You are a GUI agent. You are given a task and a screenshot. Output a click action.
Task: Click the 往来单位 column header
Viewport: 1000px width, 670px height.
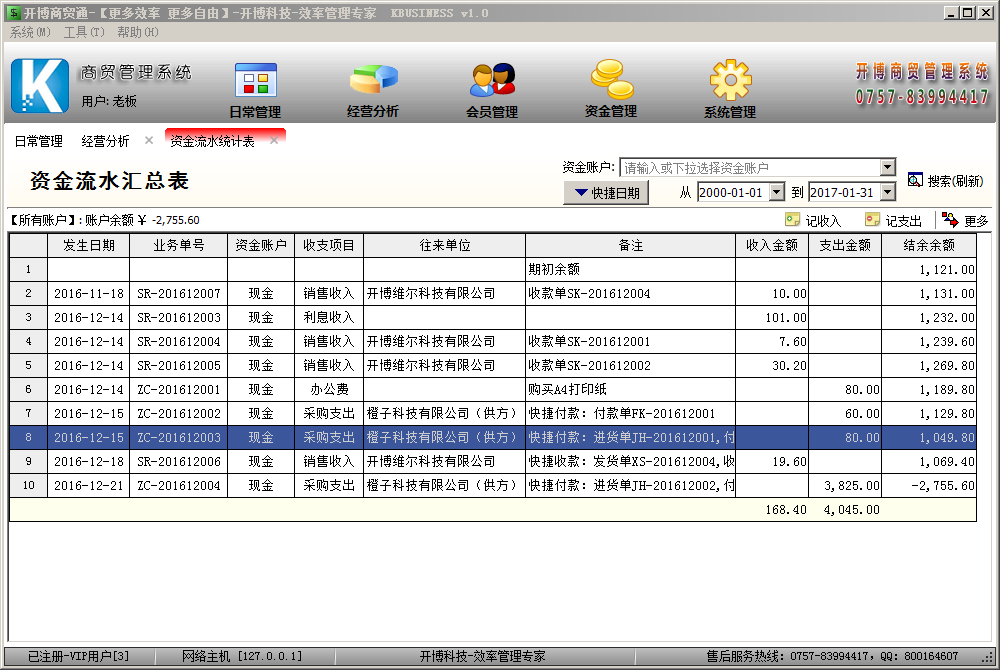click(x=445, y=245)
